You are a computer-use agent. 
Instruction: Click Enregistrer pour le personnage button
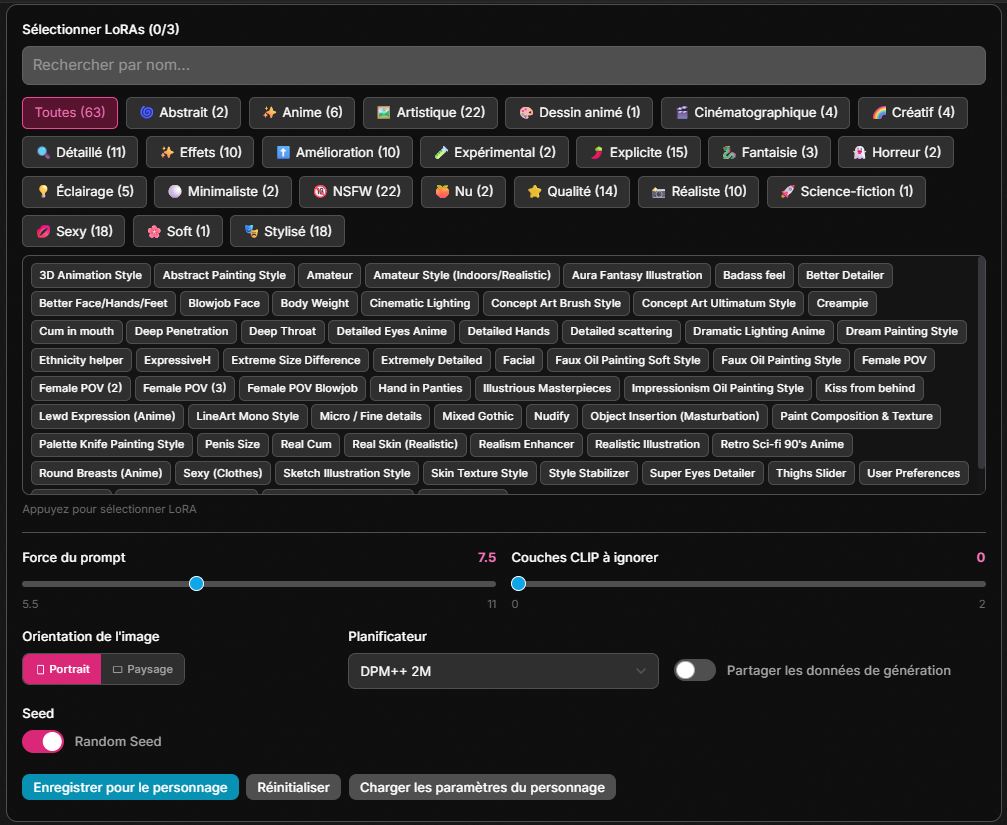coord(130,787)
